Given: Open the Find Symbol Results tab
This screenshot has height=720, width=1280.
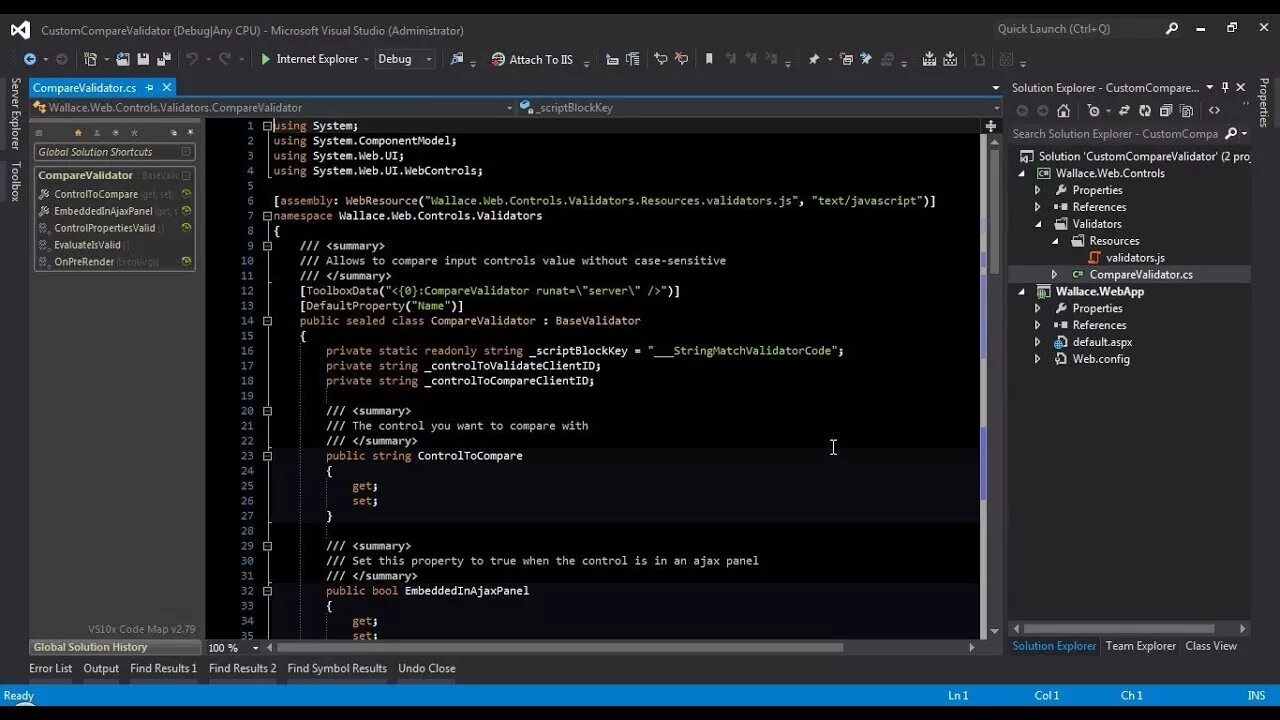Looking at the screenshot, I should [x=337, y=668].
